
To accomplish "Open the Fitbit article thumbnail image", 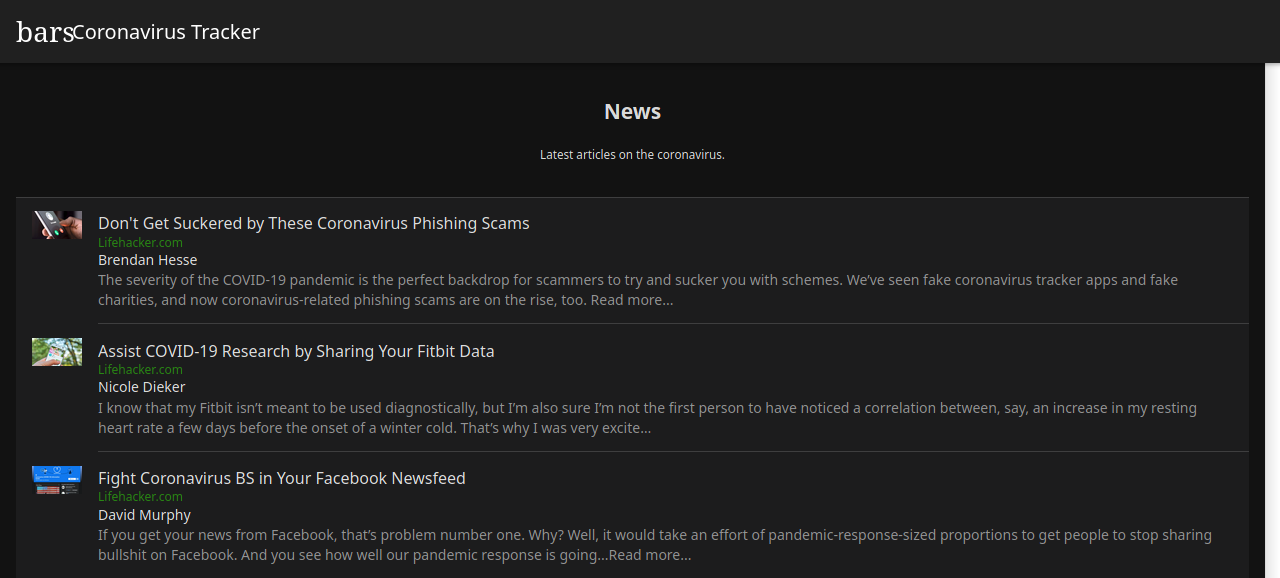I will [x=57, y=352].
